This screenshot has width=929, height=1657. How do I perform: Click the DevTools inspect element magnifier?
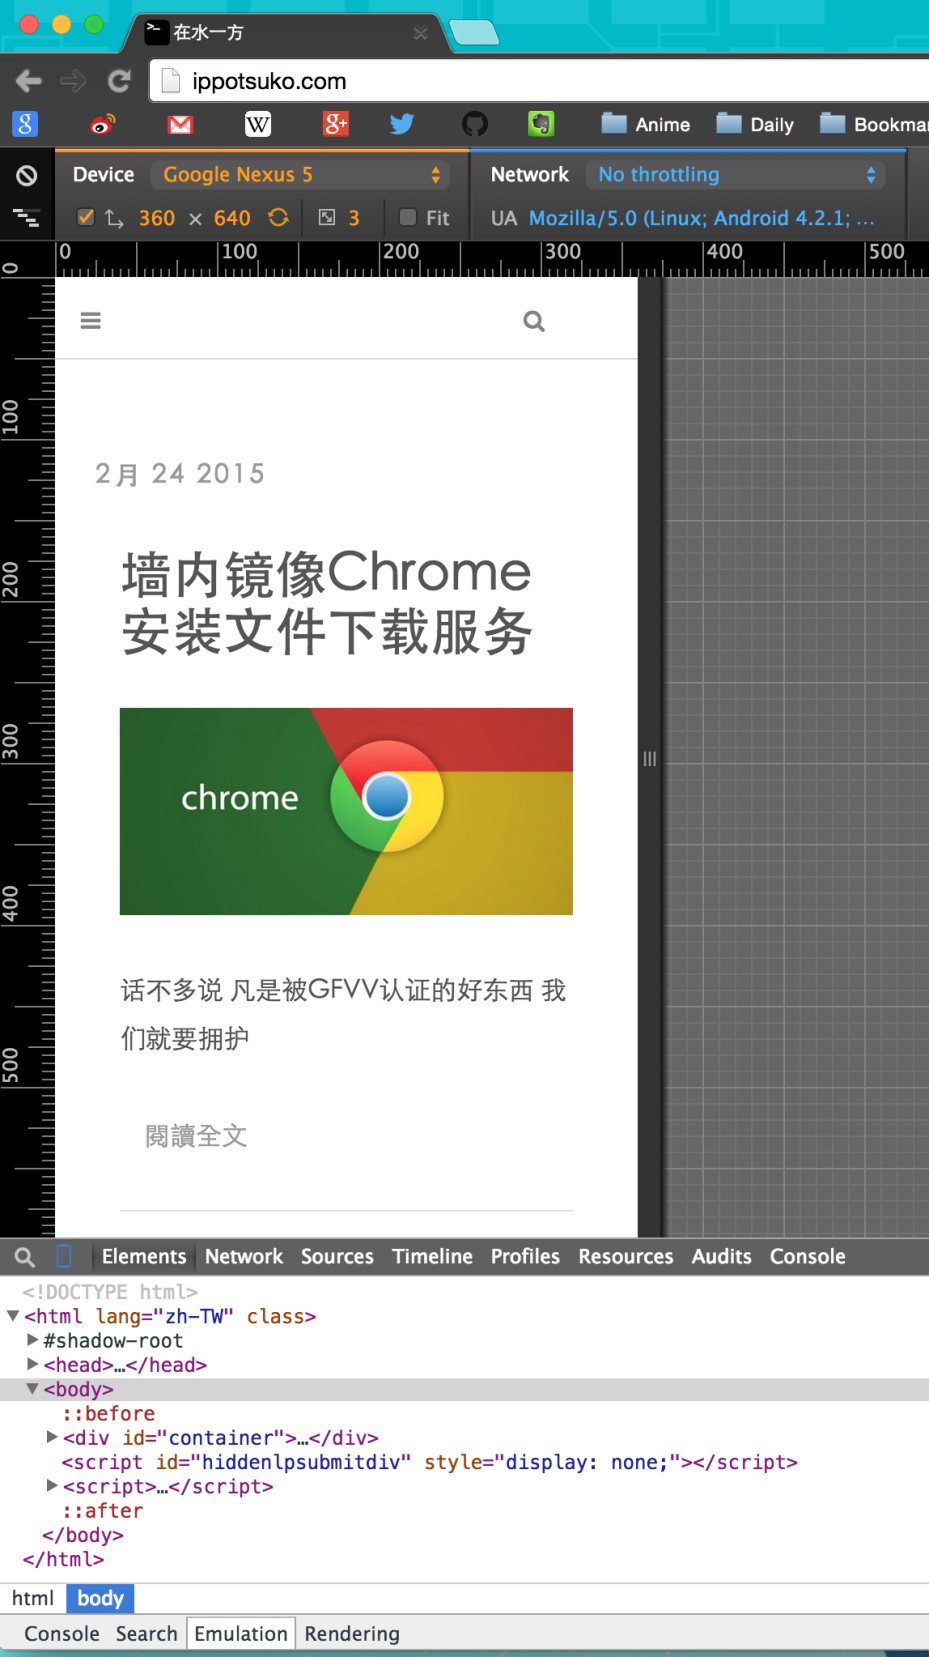pyautogui.click(x=25, y=1257)
